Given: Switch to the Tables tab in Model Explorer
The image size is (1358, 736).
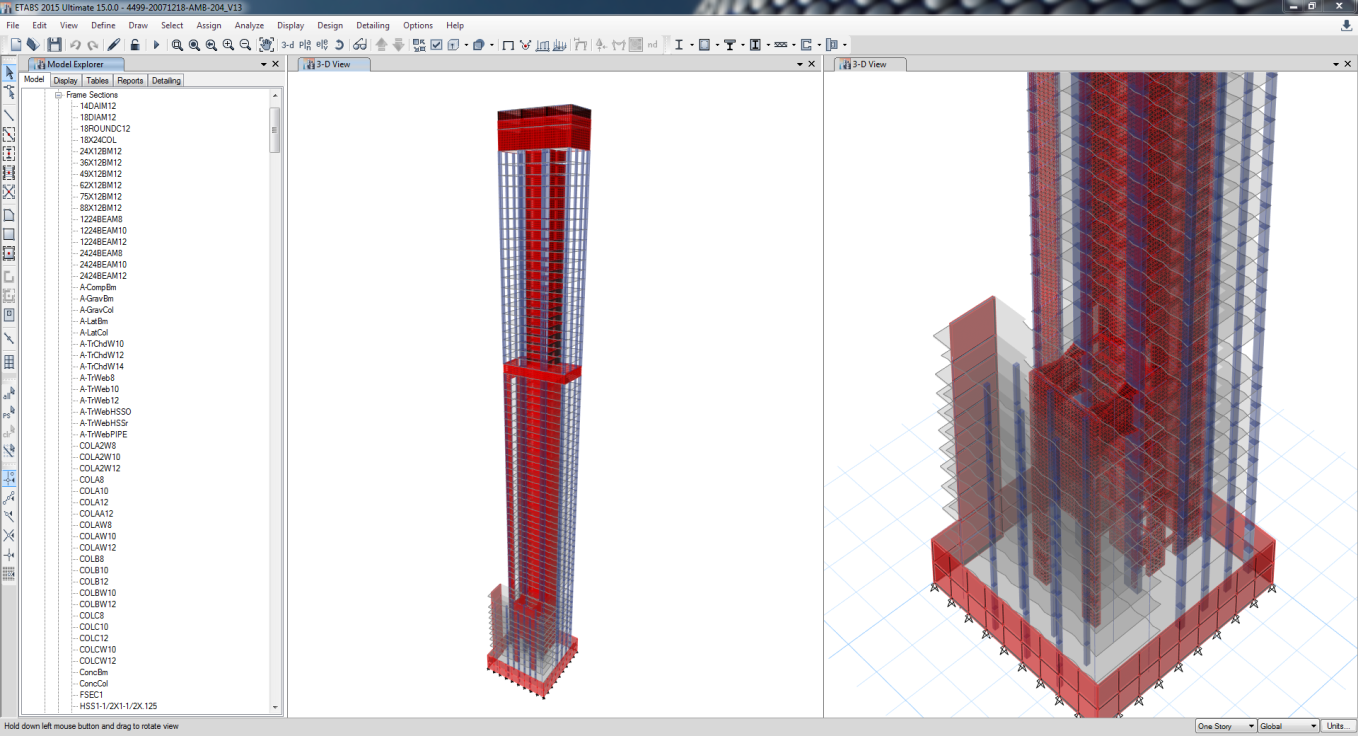Looking at the screenshot, I should pos(97,80).
